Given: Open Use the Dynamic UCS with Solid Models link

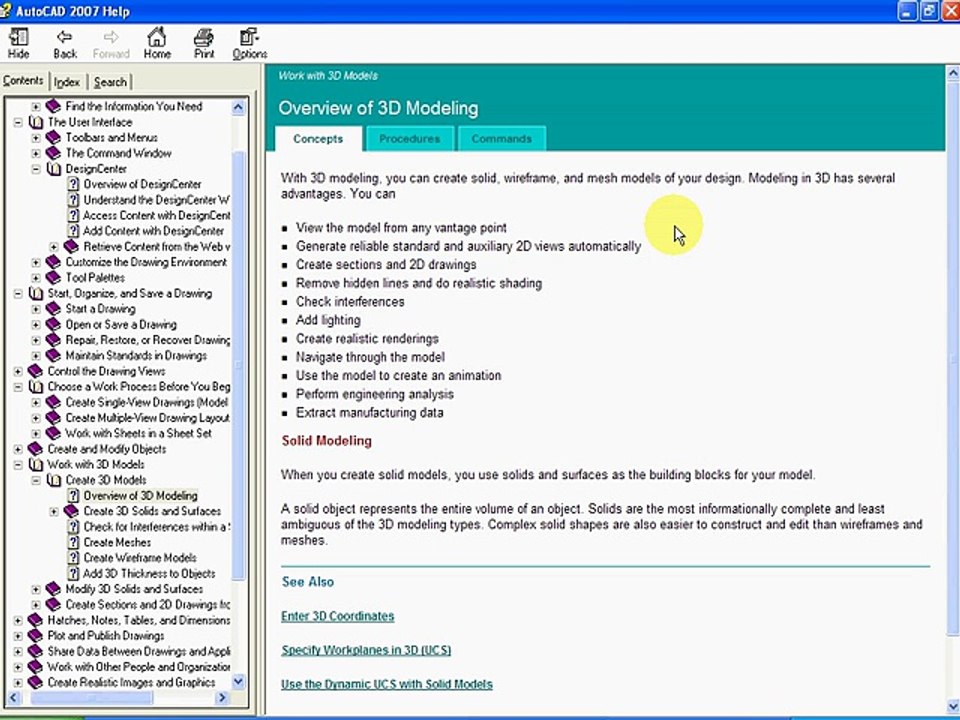Looking at the screenshot, I should click(386, 684).
